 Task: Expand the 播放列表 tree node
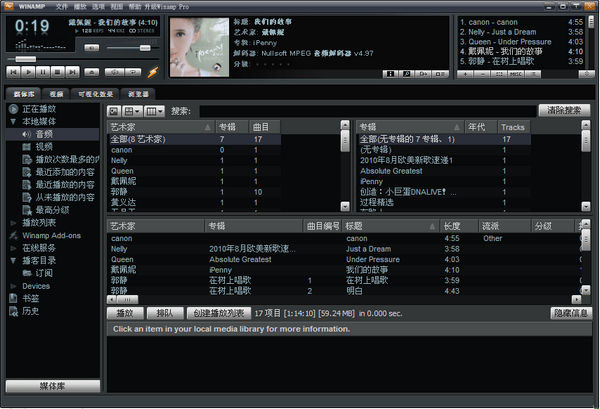coord(13,223)
